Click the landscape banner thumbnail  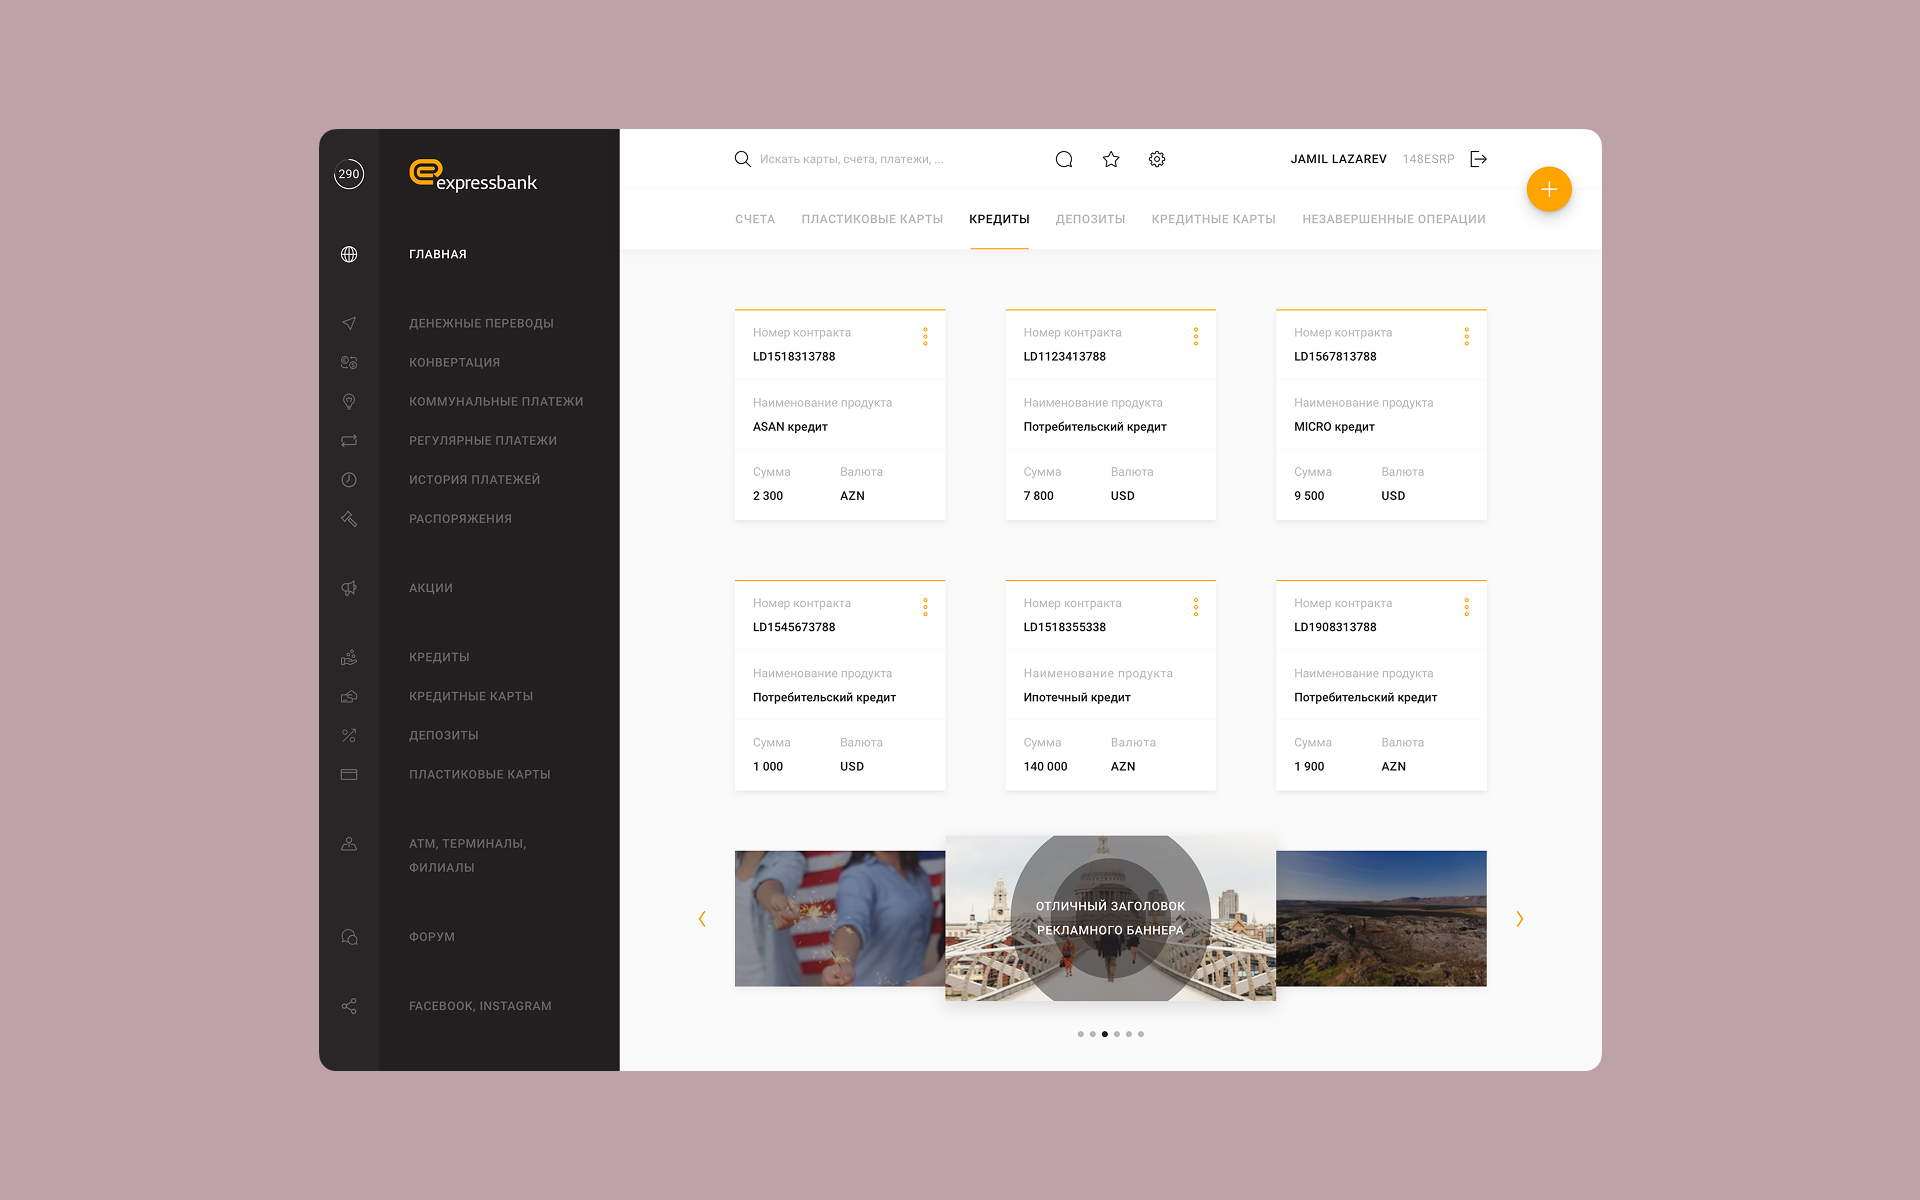tap(1381, 919)
